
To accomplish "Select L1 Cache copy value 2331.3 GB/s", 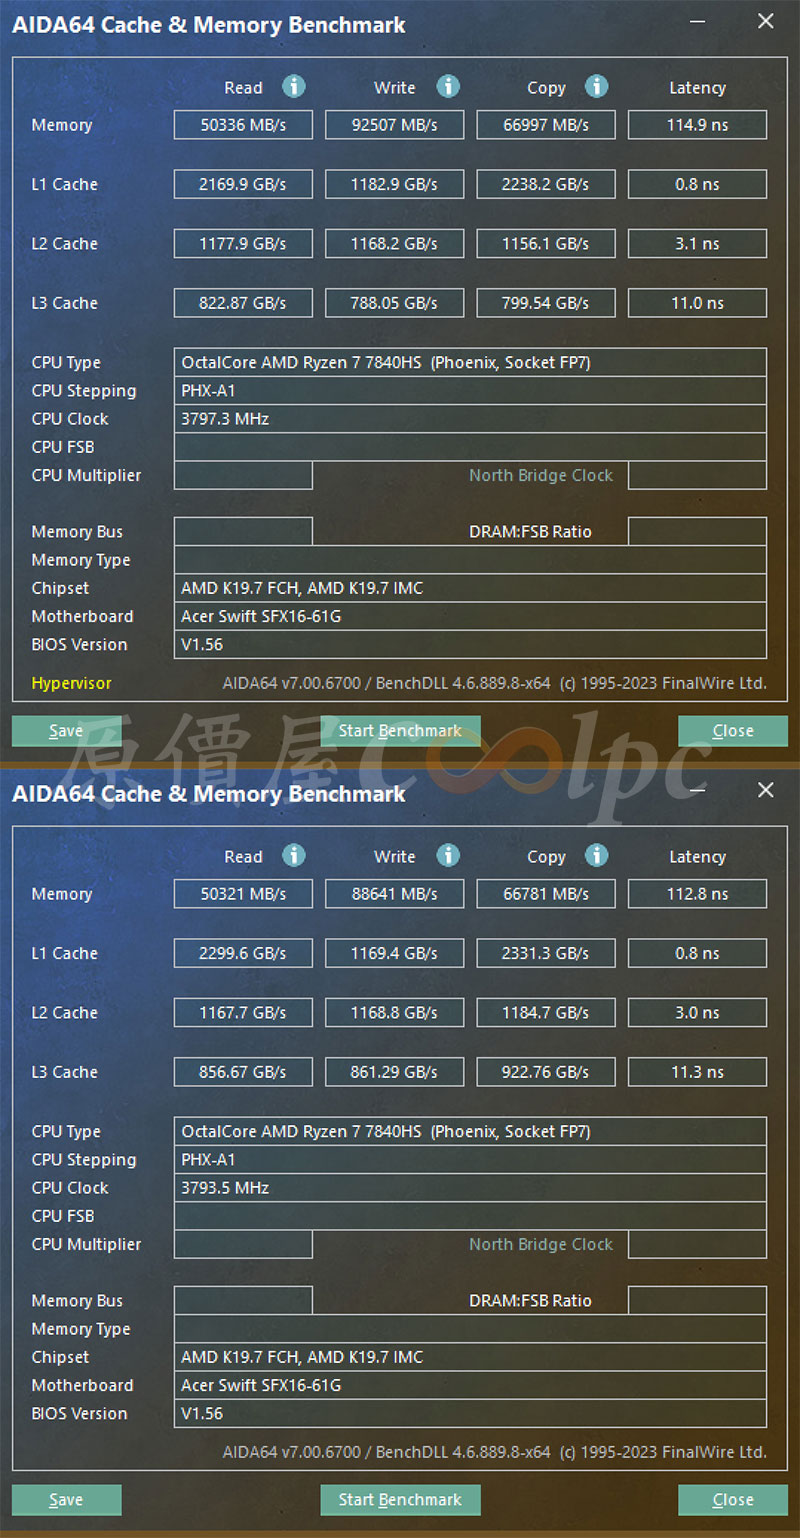I will 546,953.
